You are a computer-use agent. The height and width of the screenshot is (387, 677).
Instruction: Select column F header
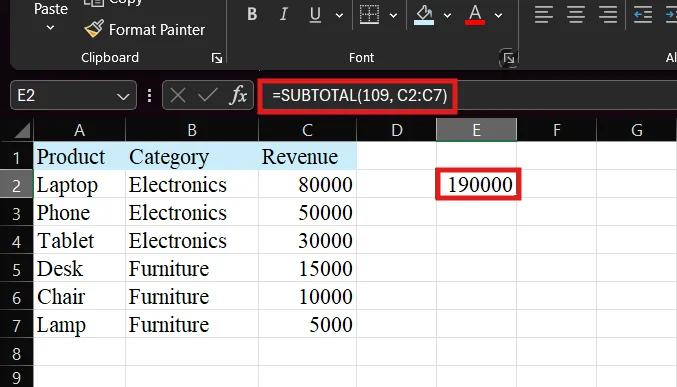tap(557, 130)
